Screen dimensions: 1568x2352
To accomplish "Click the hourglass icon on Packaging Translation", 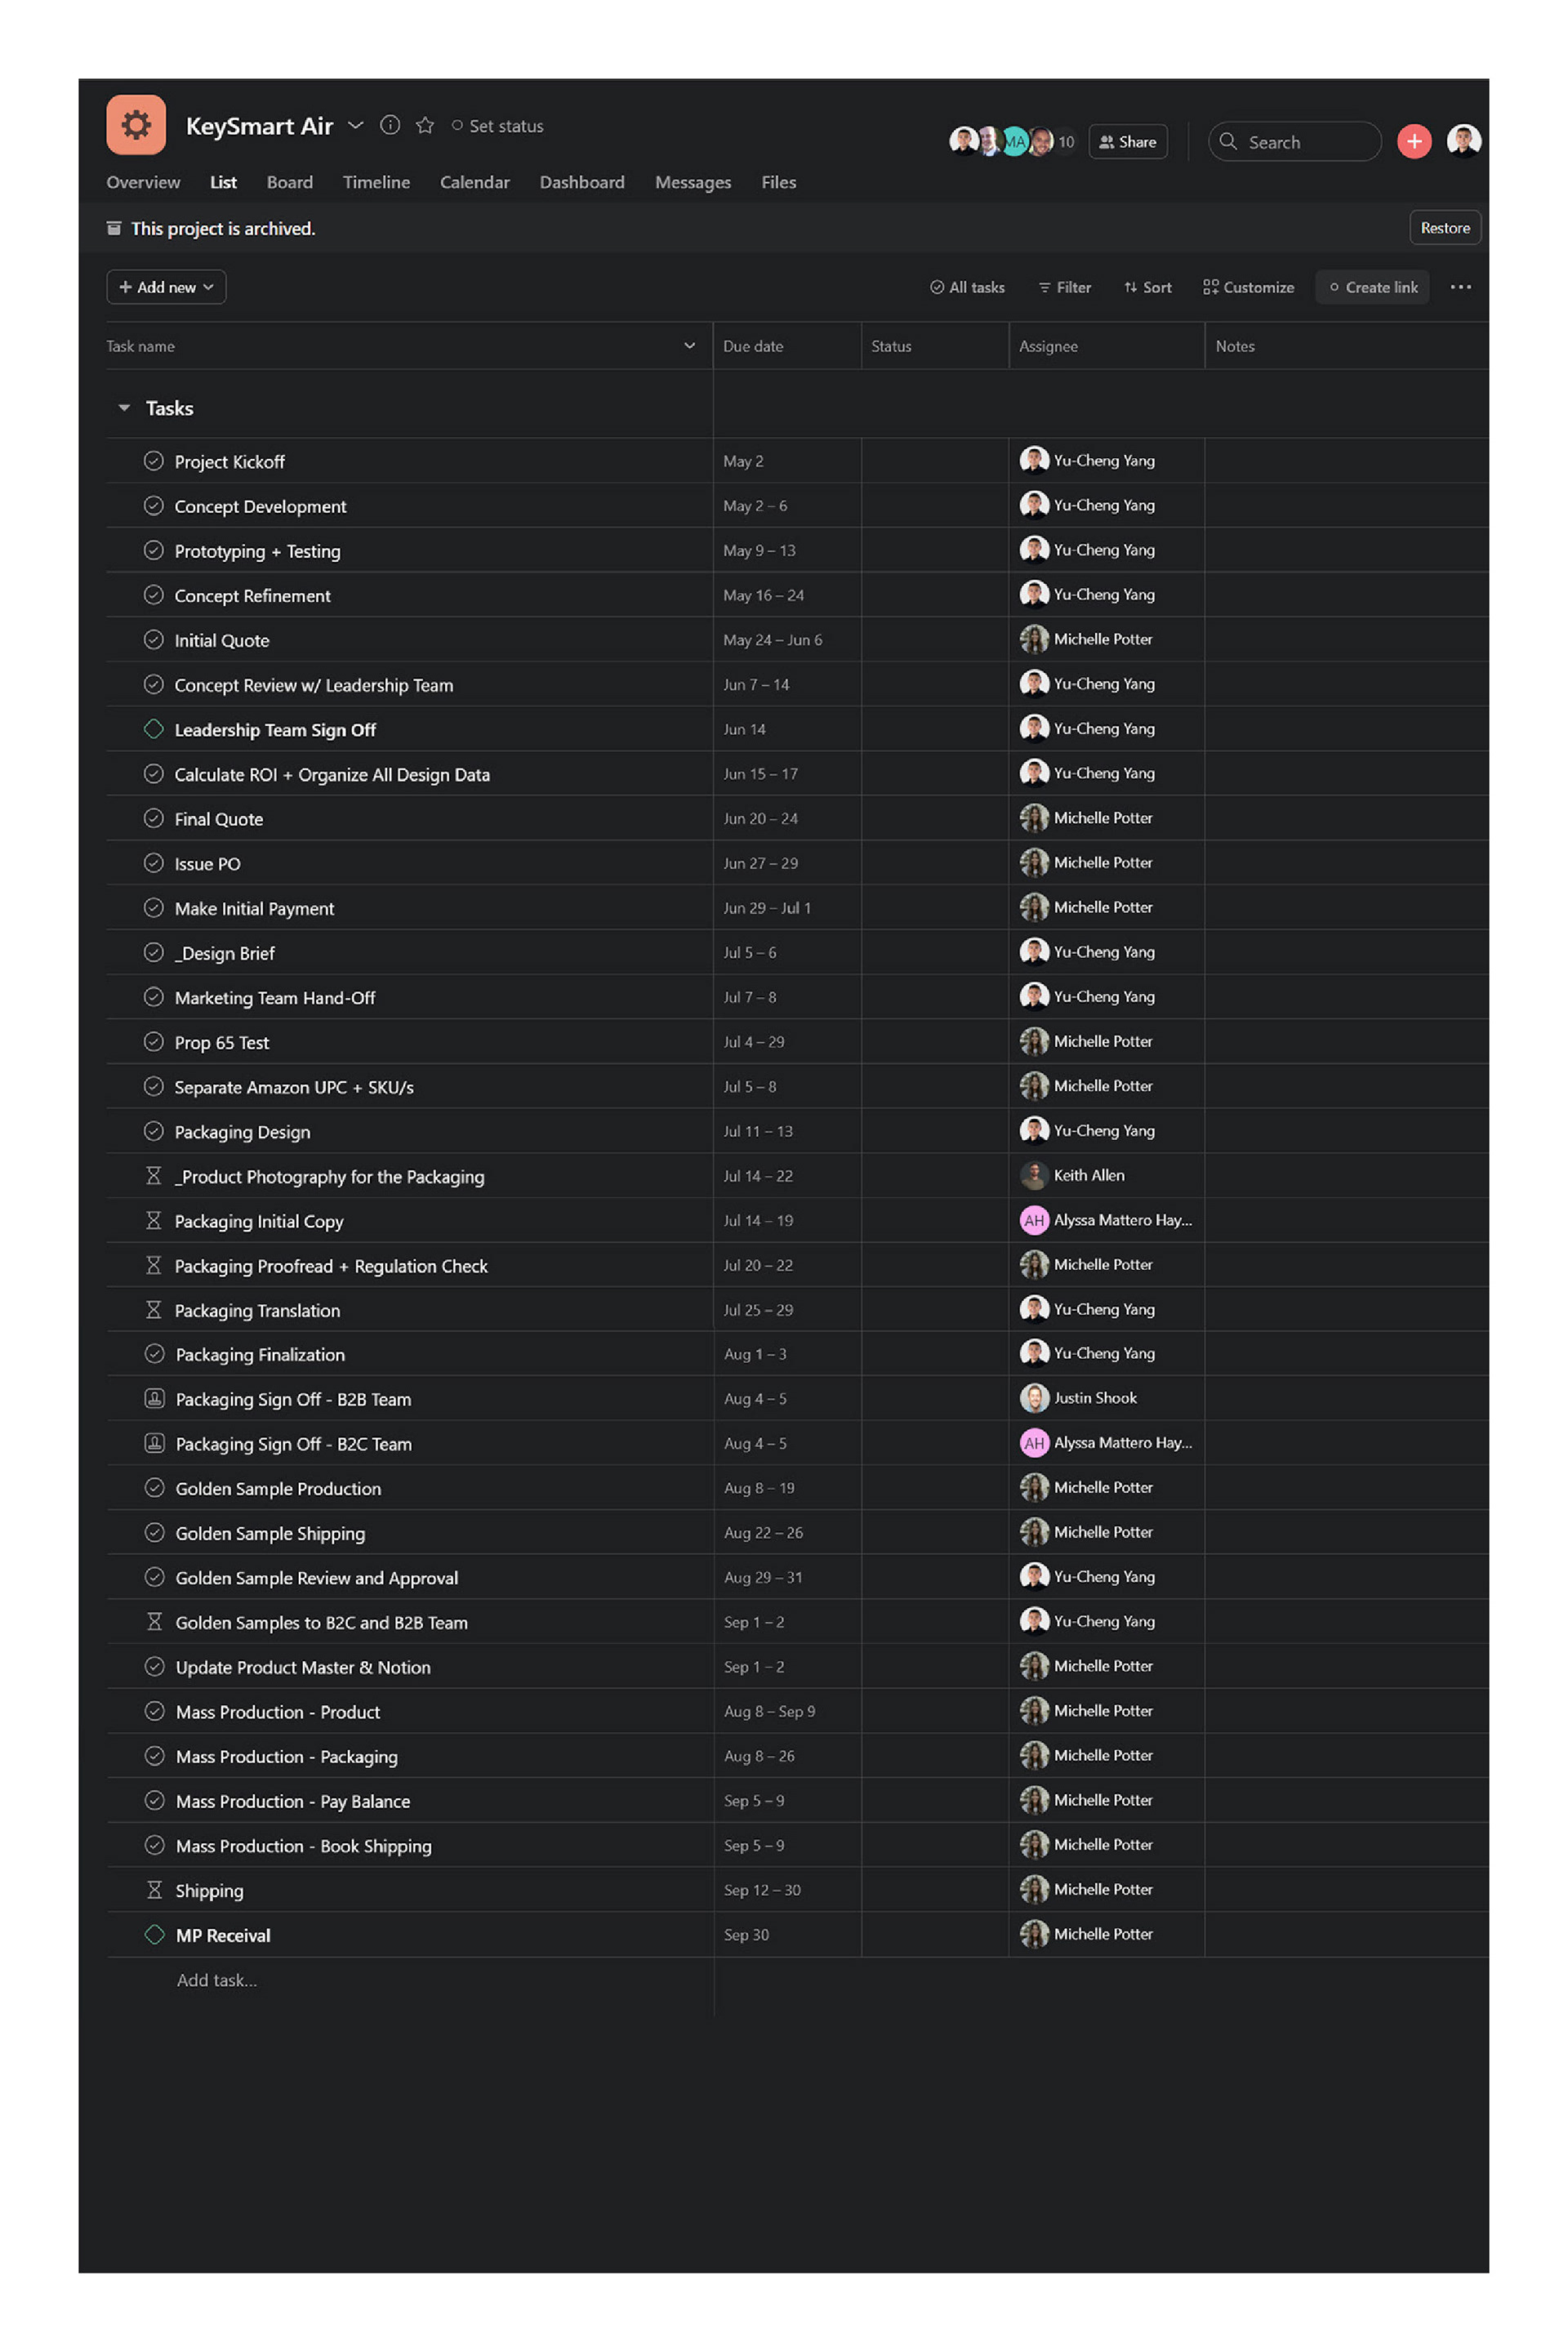I will point(154,1310).
